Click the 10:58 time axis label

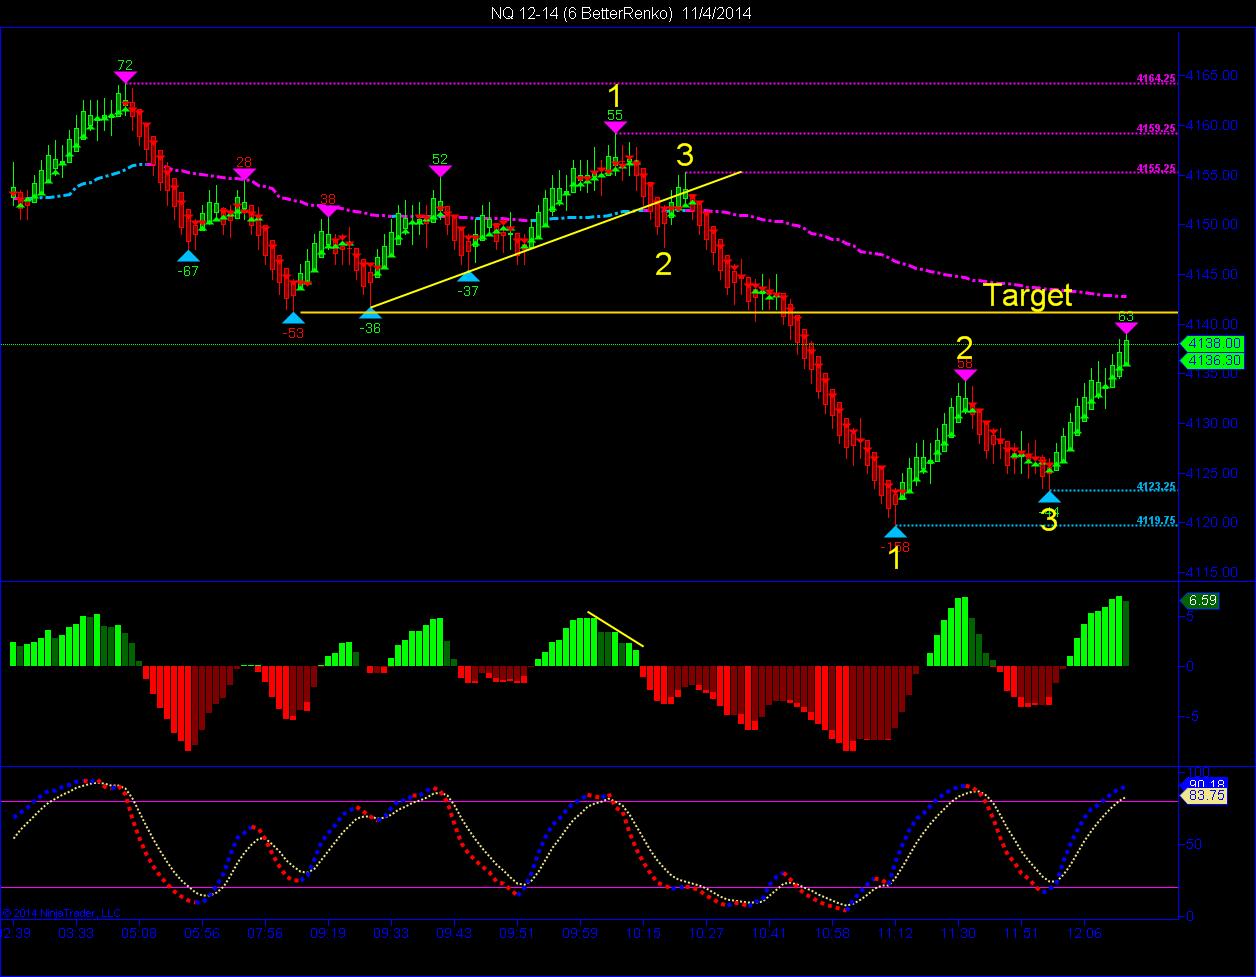(x=832, y=932)
